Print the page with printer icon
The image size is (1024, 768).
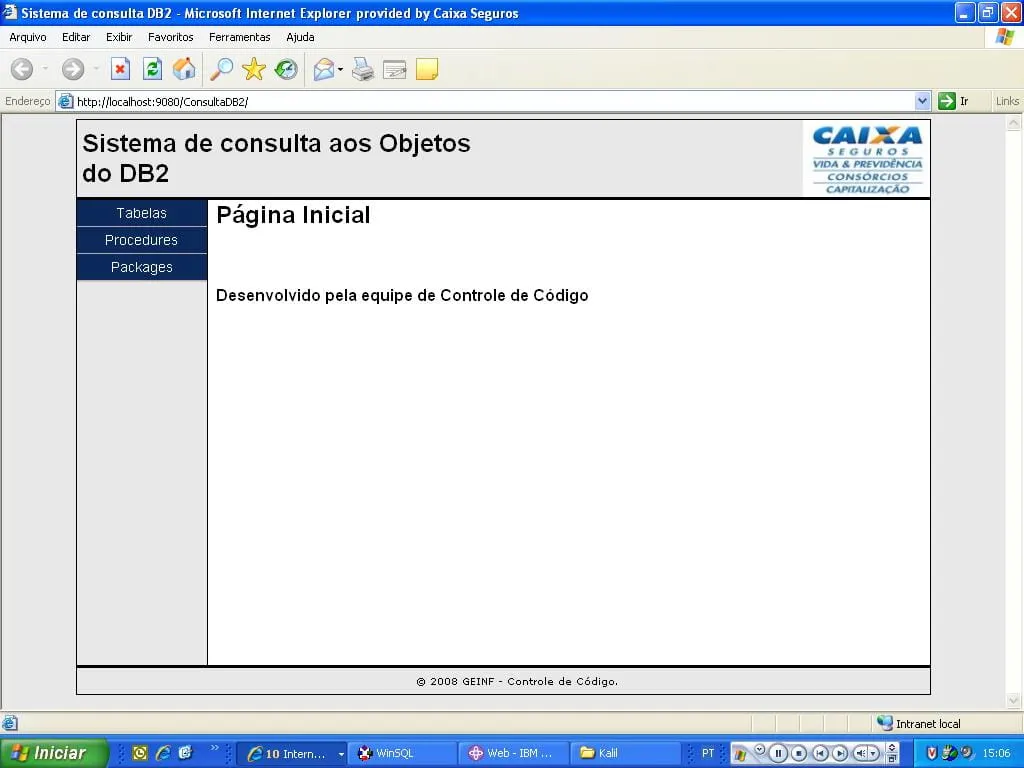[362, 69]
